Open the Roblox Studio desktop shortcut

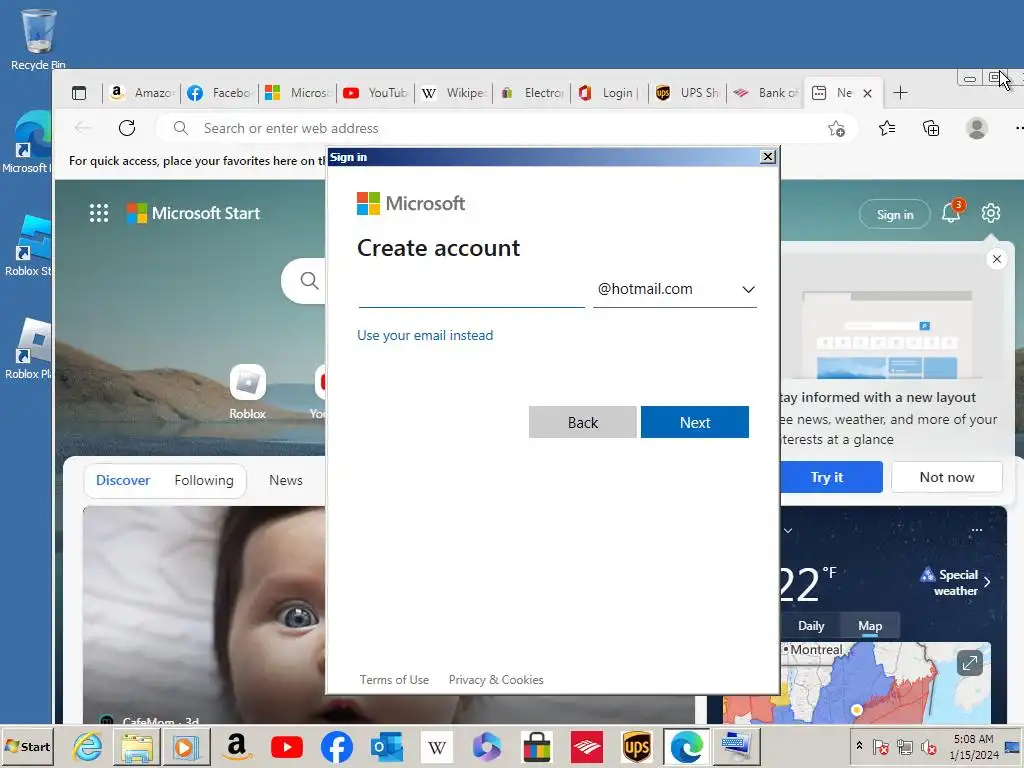tap(27, 245)
